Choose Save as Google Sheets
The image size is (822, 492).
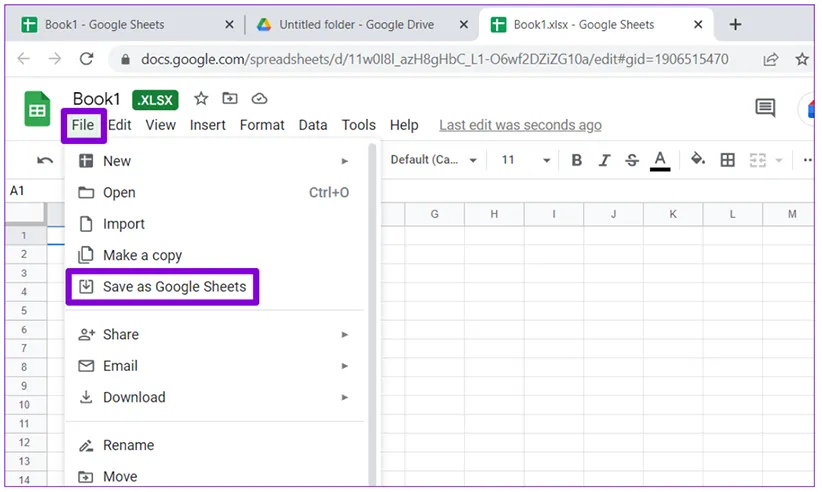point(174,287)
